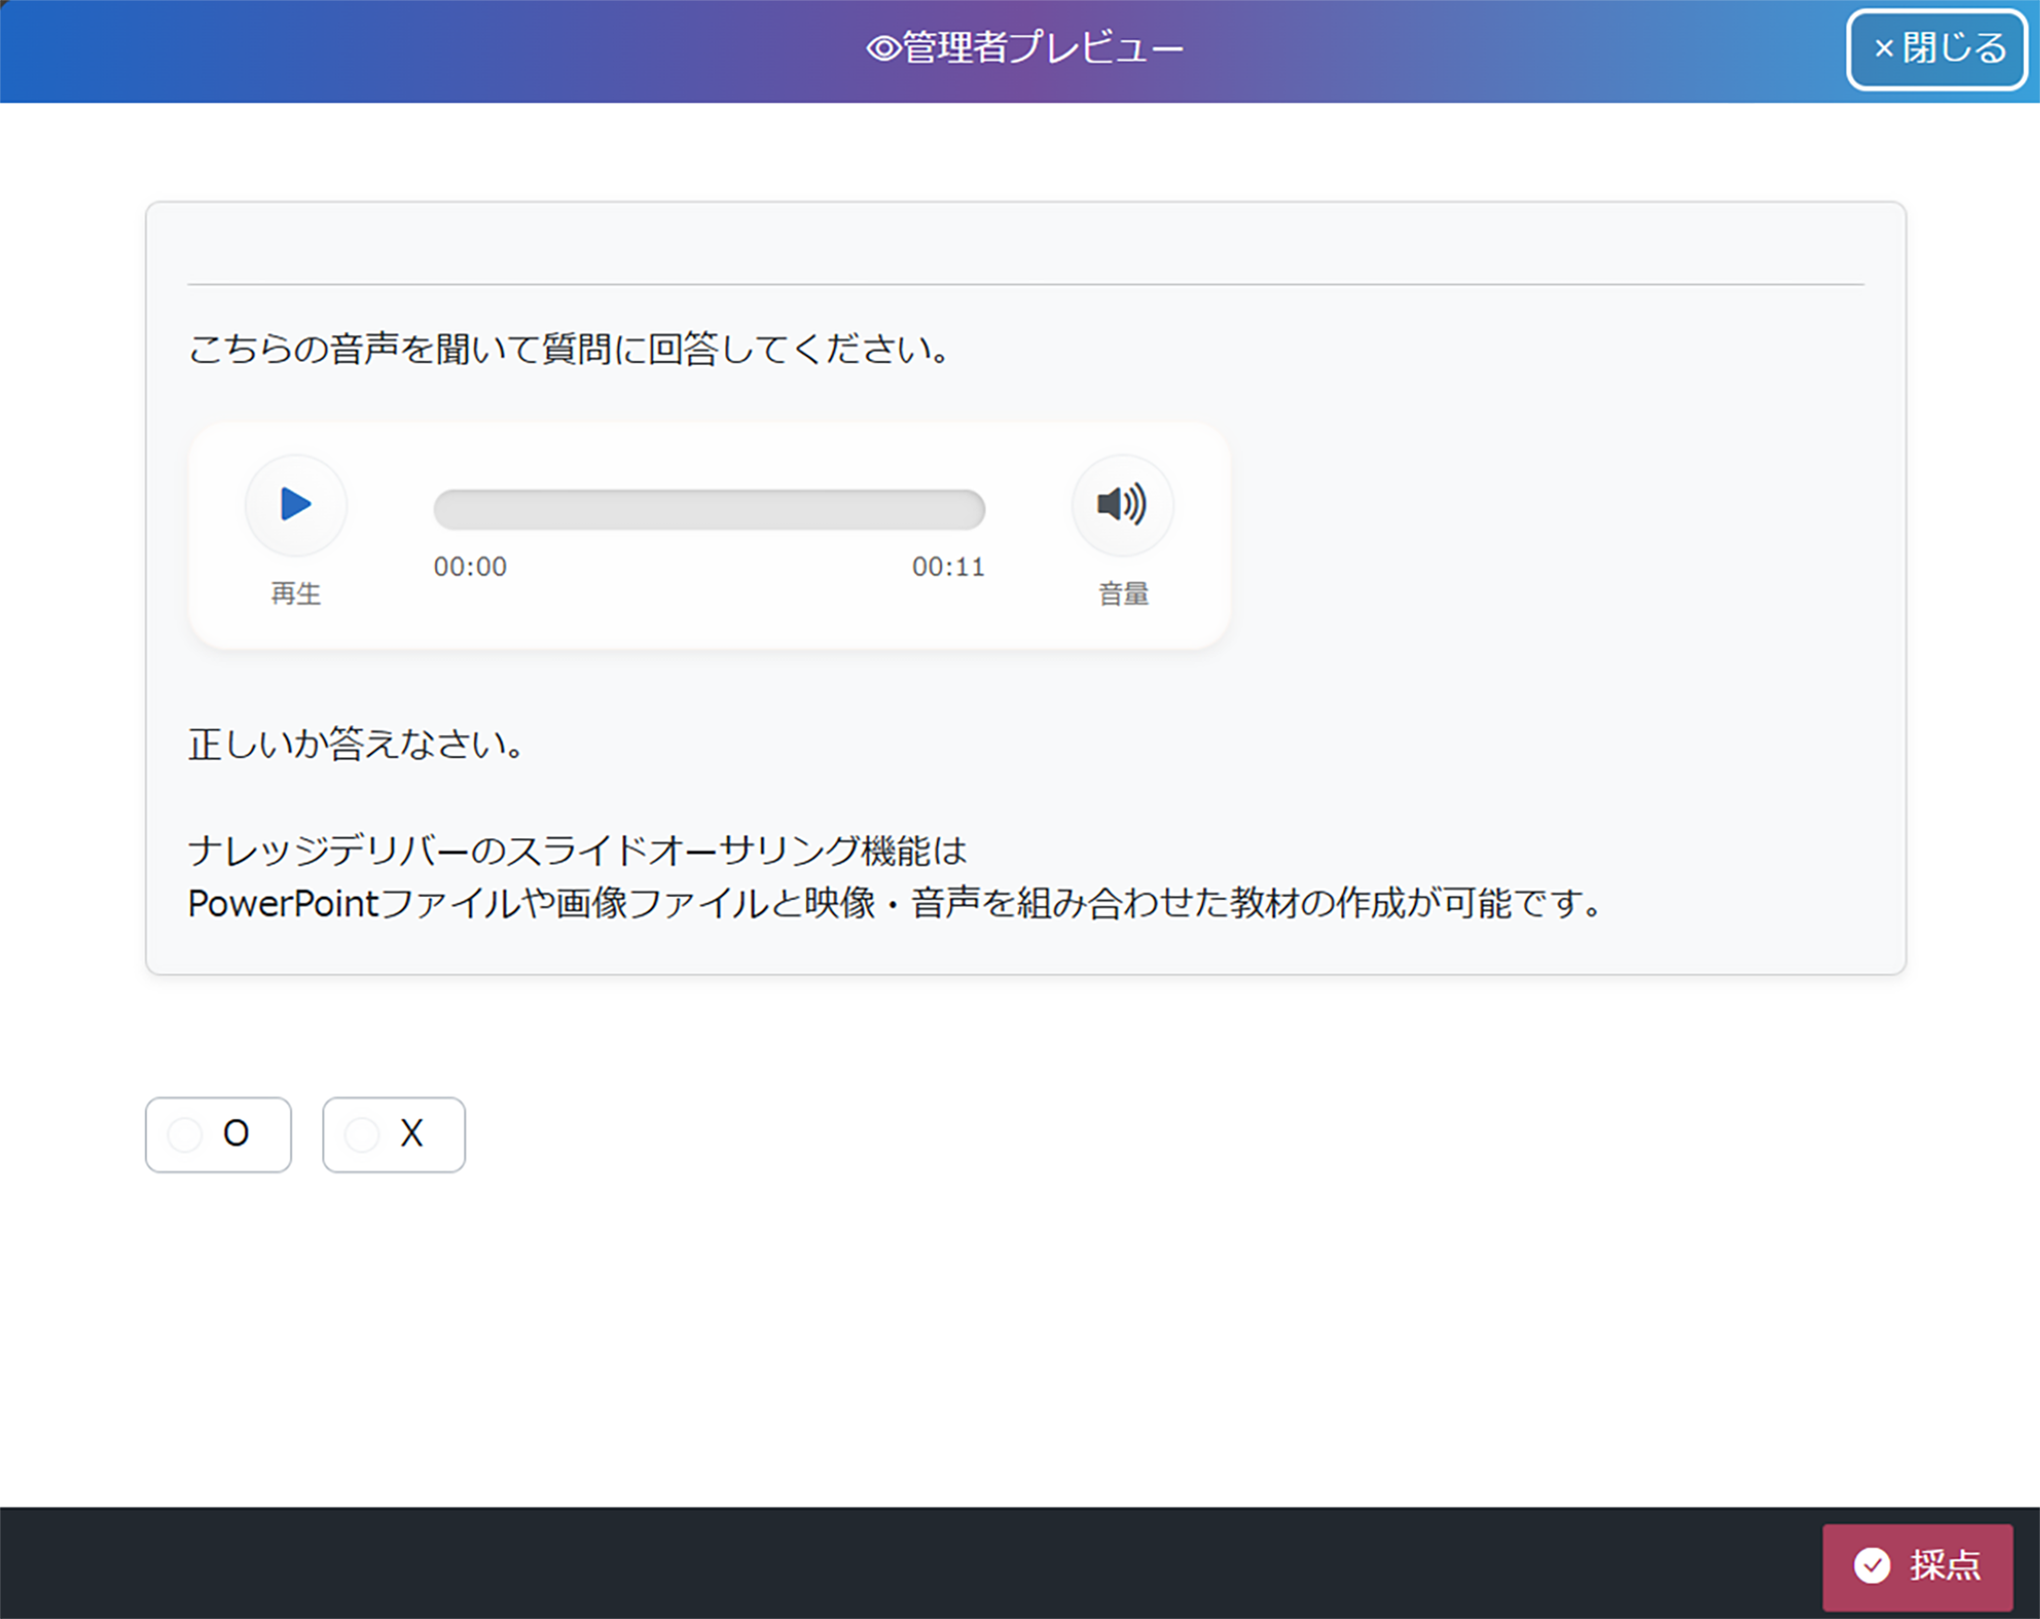Click the 音量 label under speaker icon
2040x1619 pixels.
click(x=1123, y=594)
